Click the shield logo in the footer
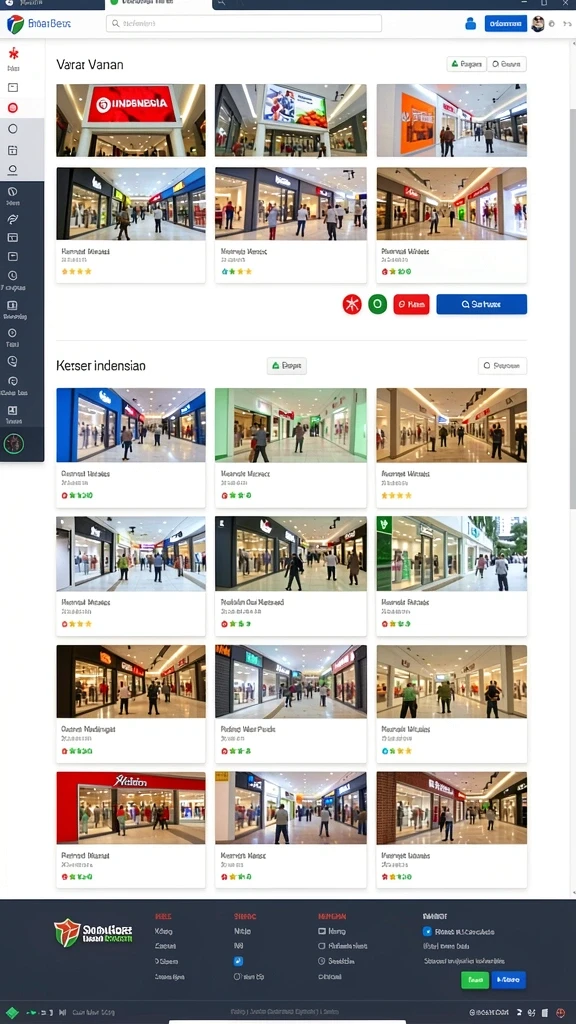Viewport: 576px width, 1024px height. [67, 933]
